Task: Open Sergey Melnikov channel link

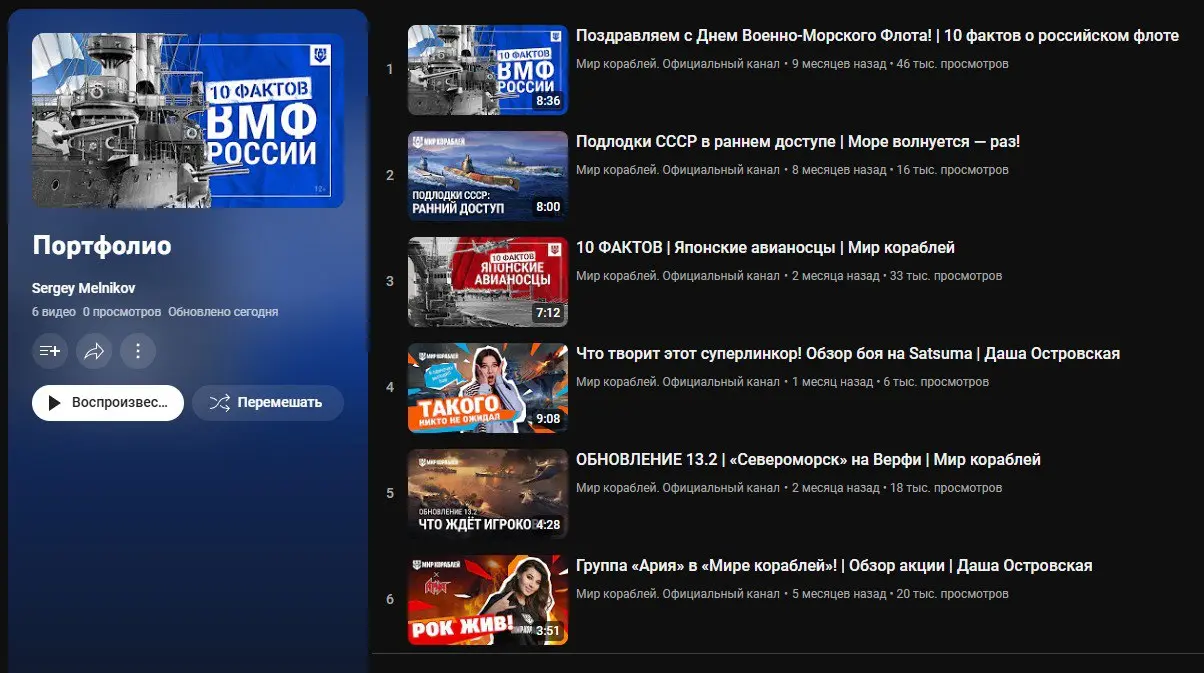Action: 84,288
